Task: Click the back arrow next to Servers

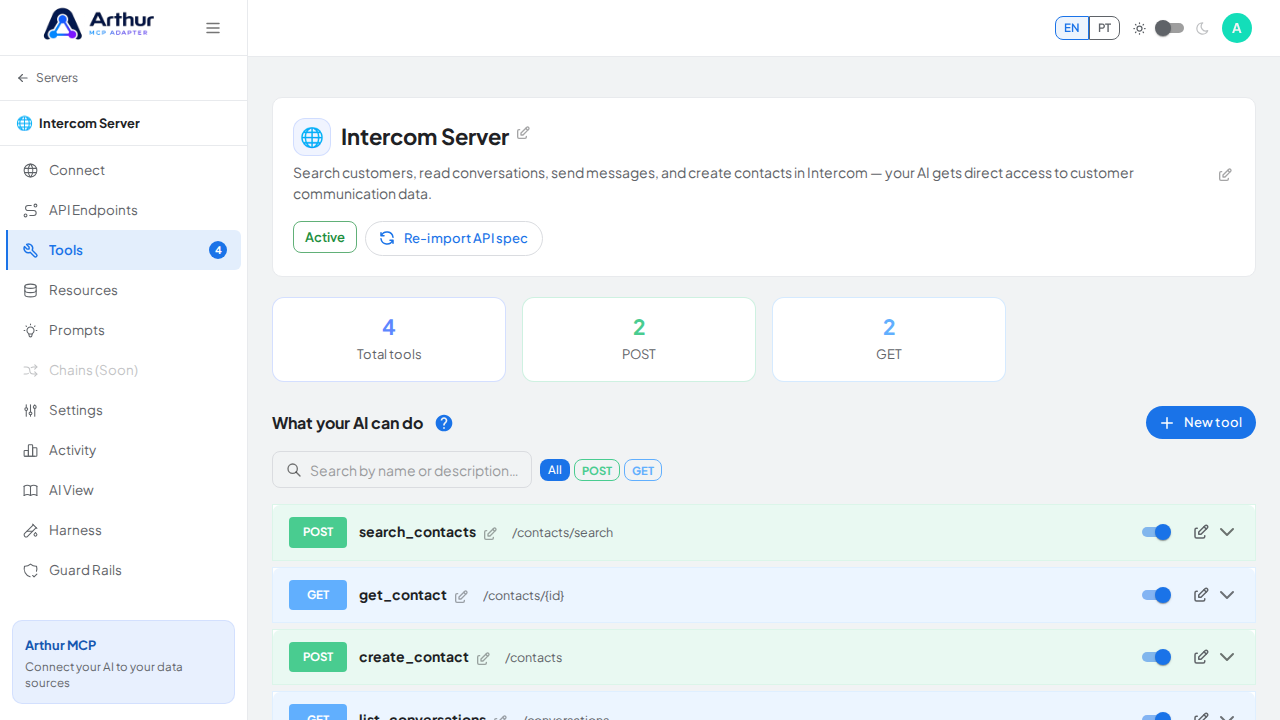Action: coord(23,78)
